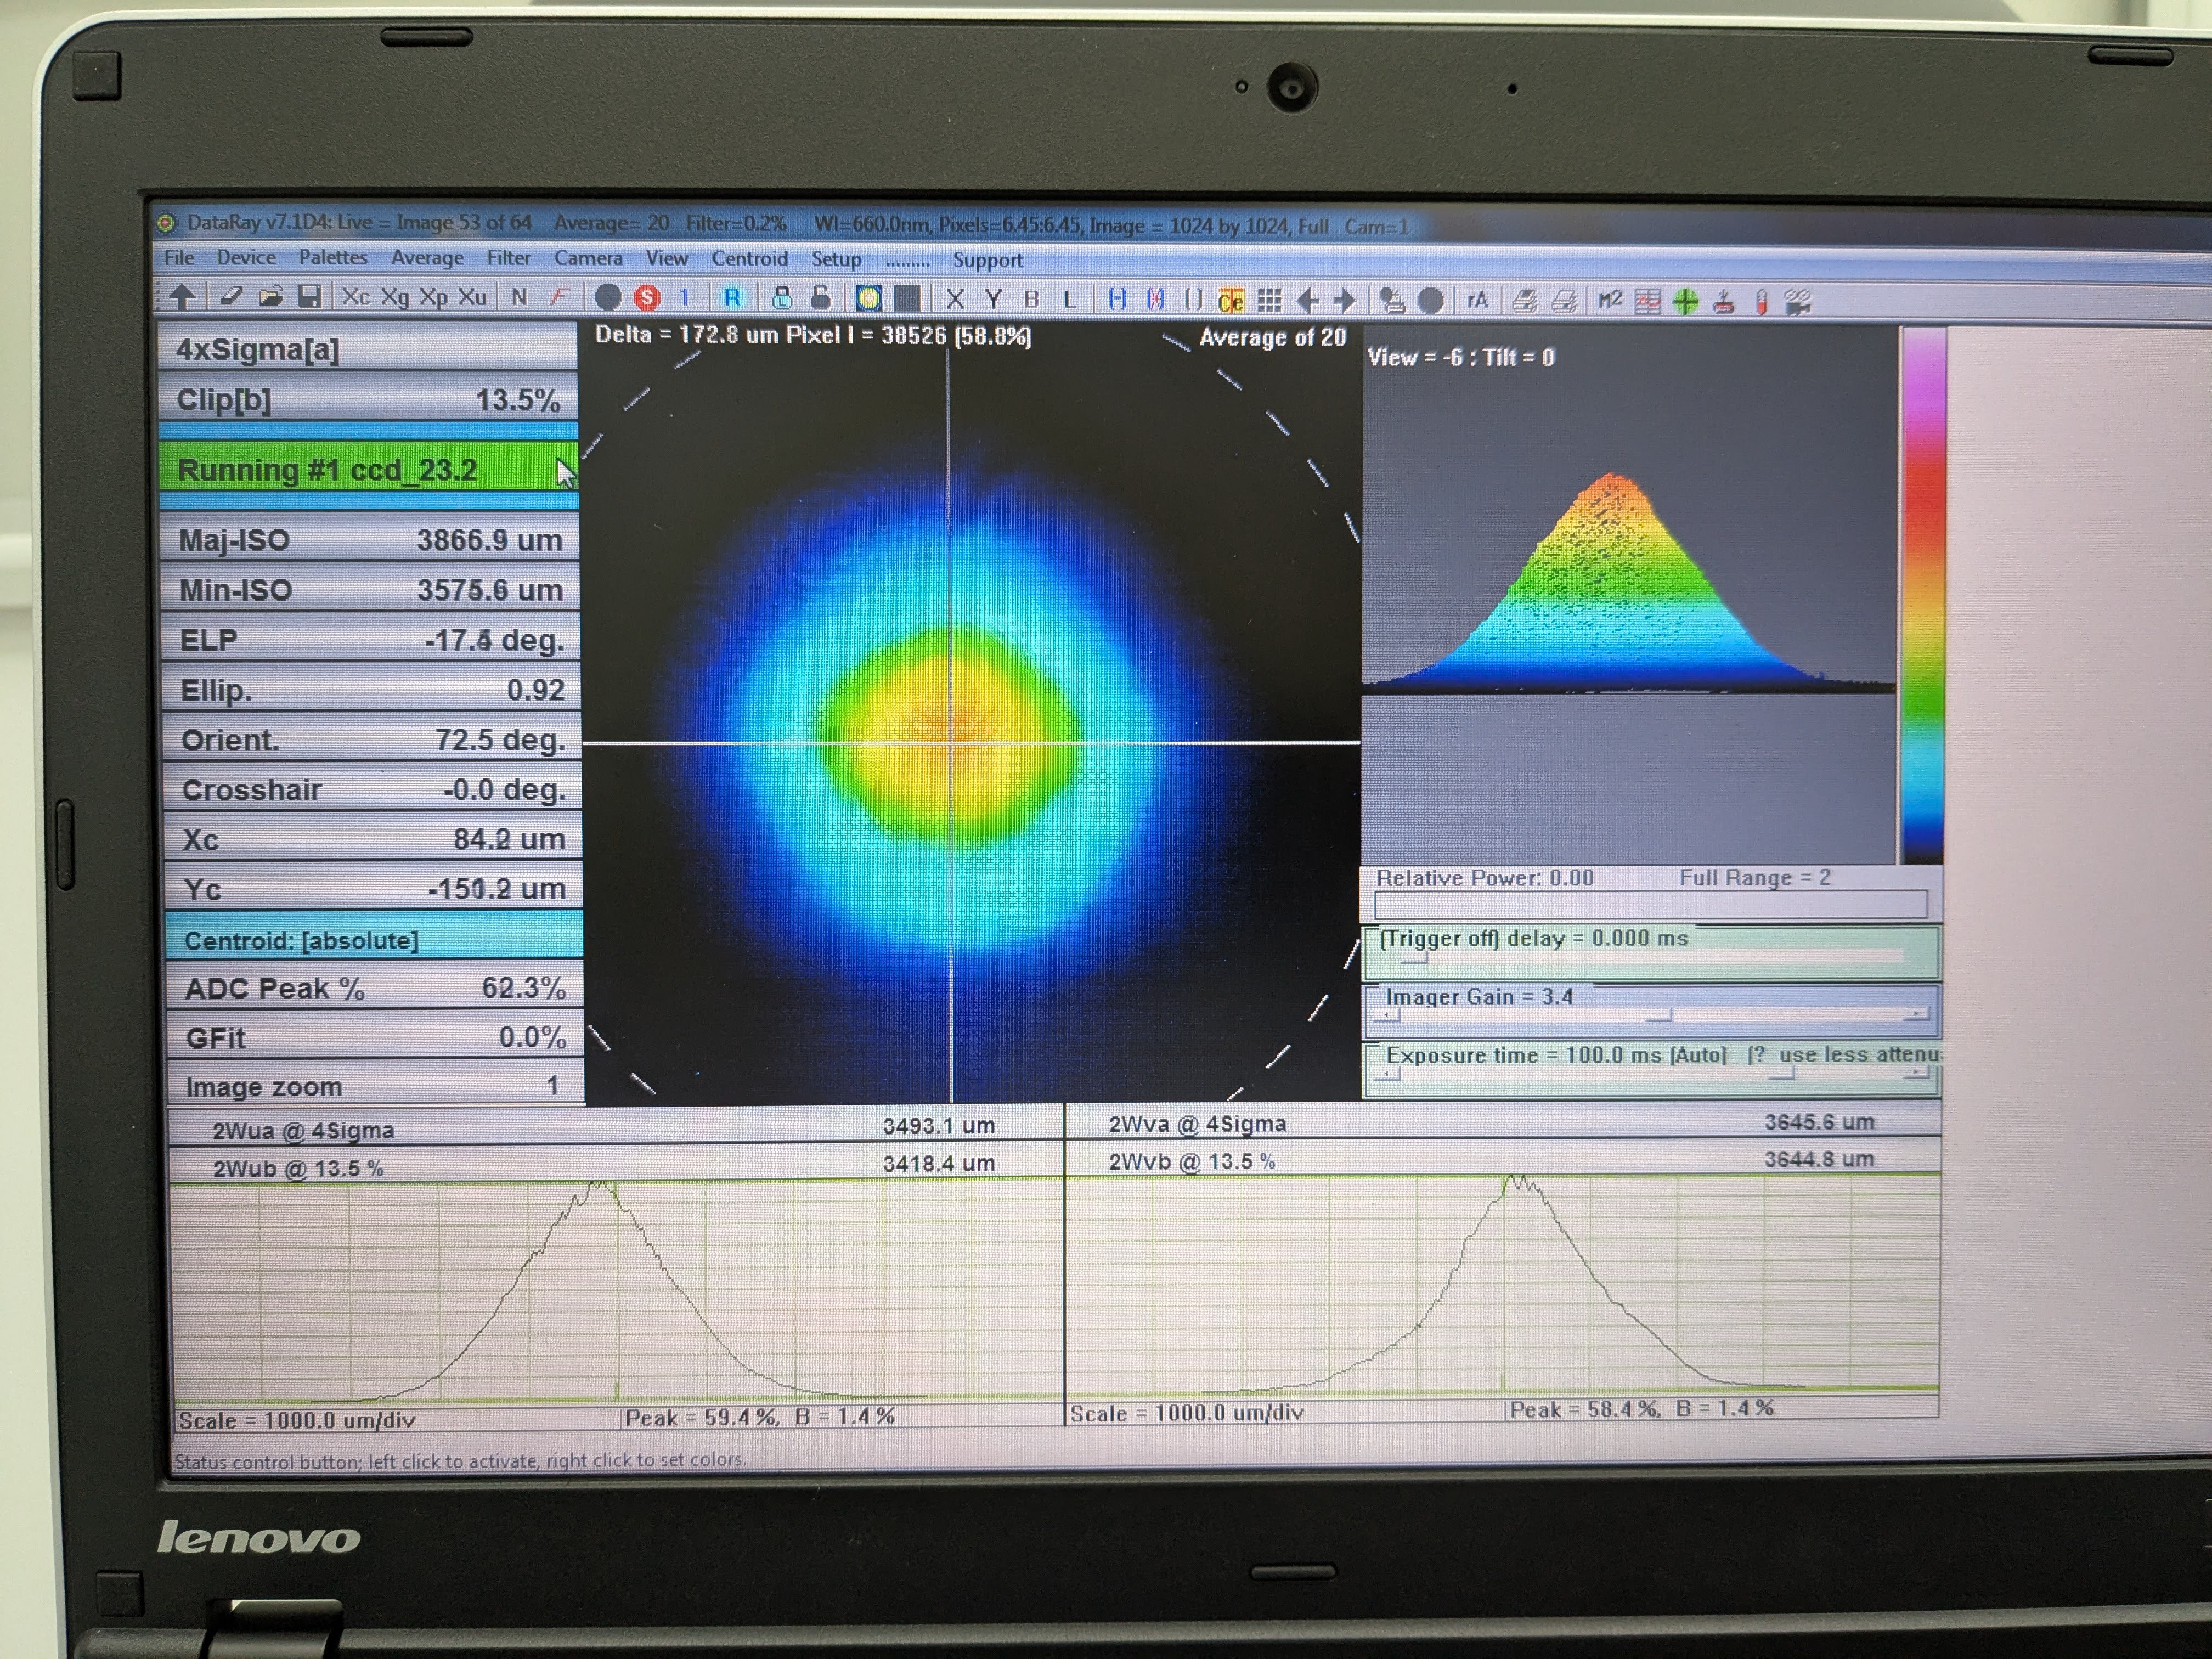Click the Open folder toolbar icon
2212x1659 pixels.
(x=270, y=297)
